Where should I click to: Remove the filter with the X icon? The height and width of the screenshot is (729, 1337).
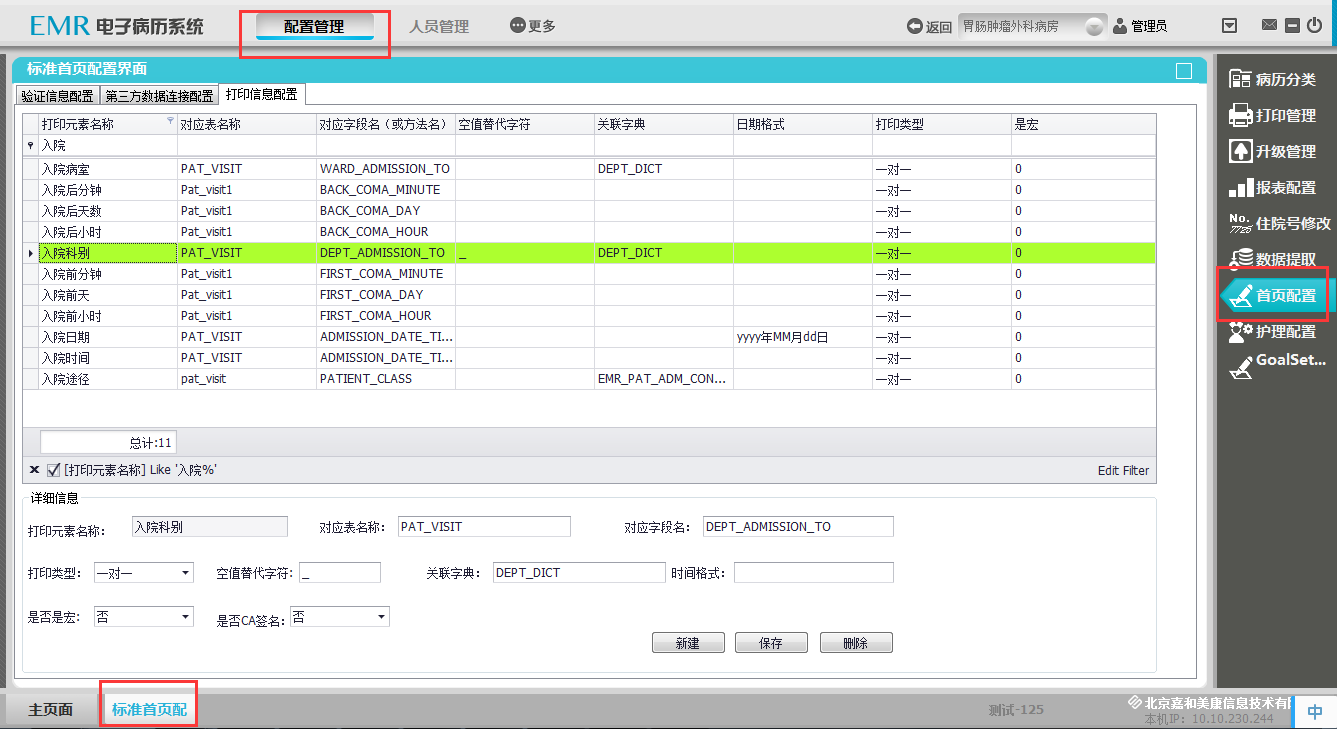click(x=34, y=469)
